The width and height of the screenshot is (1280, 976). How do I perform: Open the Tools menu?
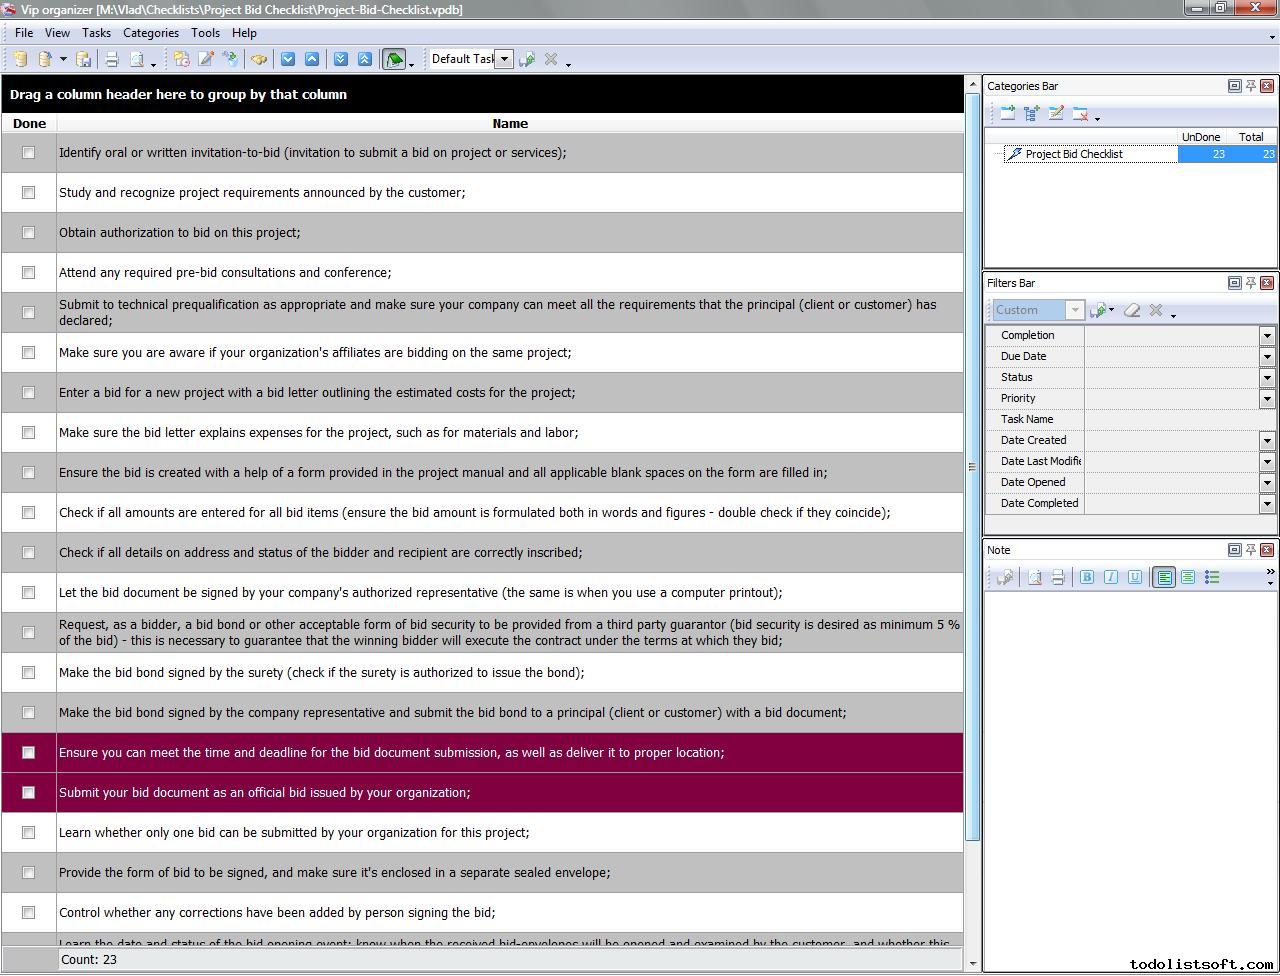click(x=205, y=33)
